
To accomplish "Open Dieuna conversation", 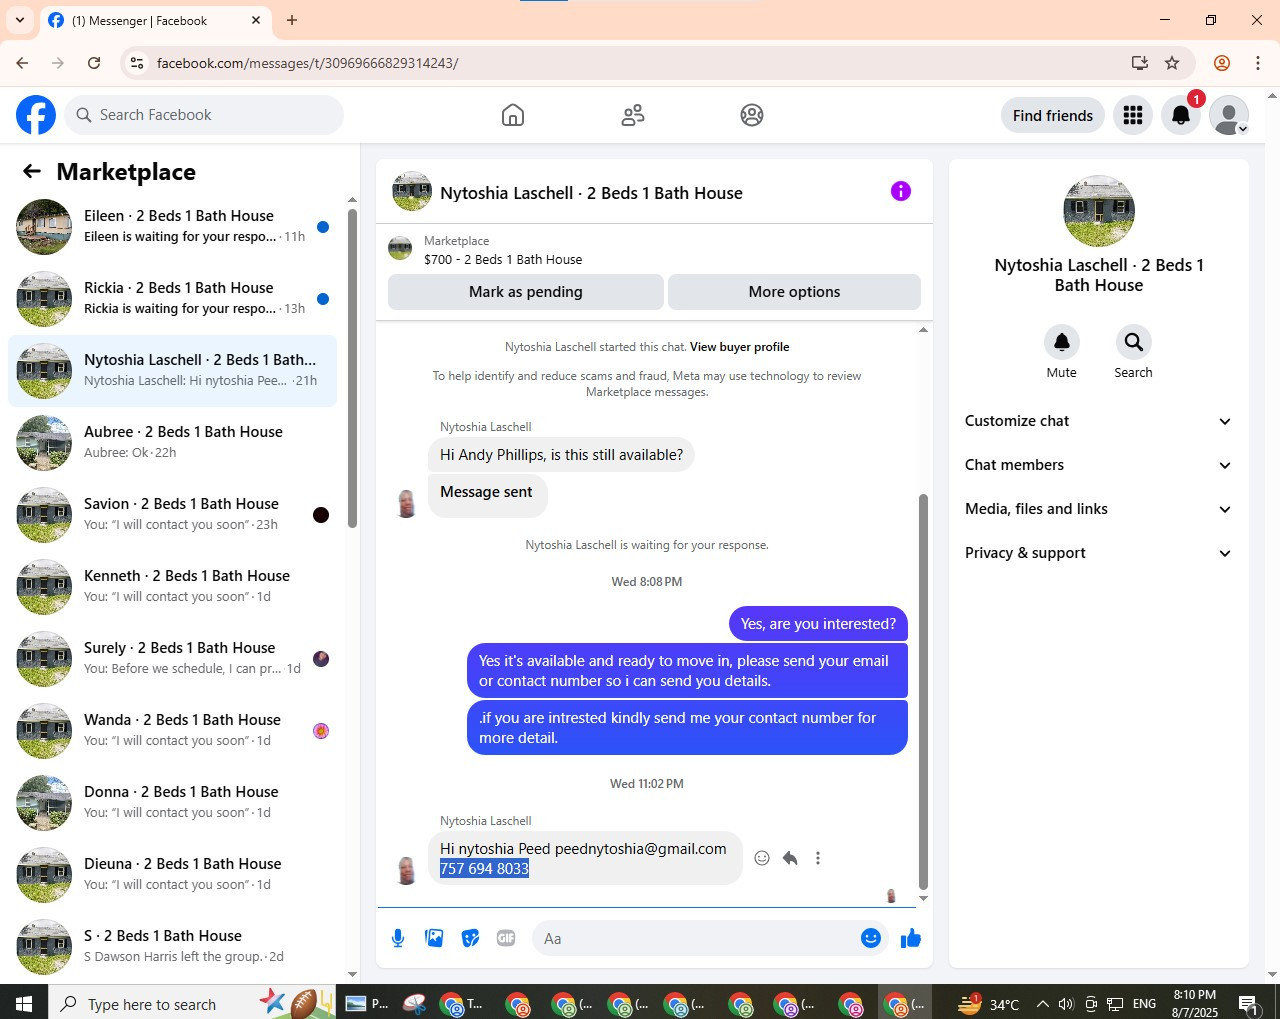I will (172, 875).
